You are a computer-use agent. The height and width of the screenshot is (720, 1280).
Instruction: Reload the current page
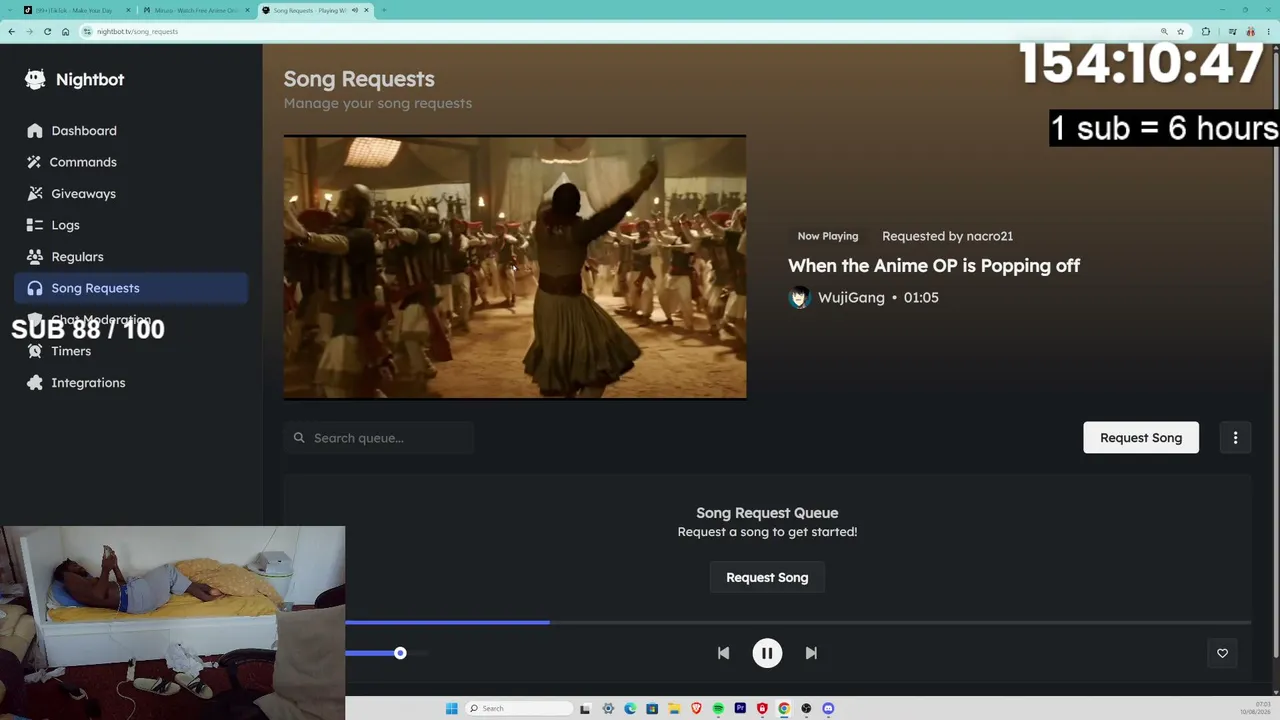[47, 31]
